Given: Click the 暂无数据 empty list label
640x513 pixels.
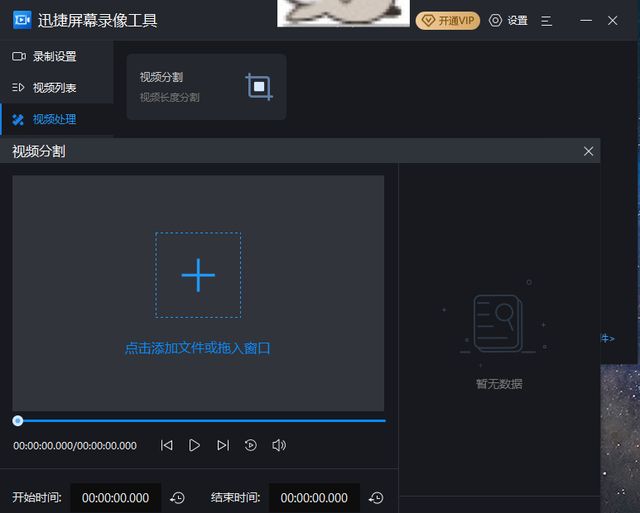Looking at the screenshot, I should coord(499,384).
